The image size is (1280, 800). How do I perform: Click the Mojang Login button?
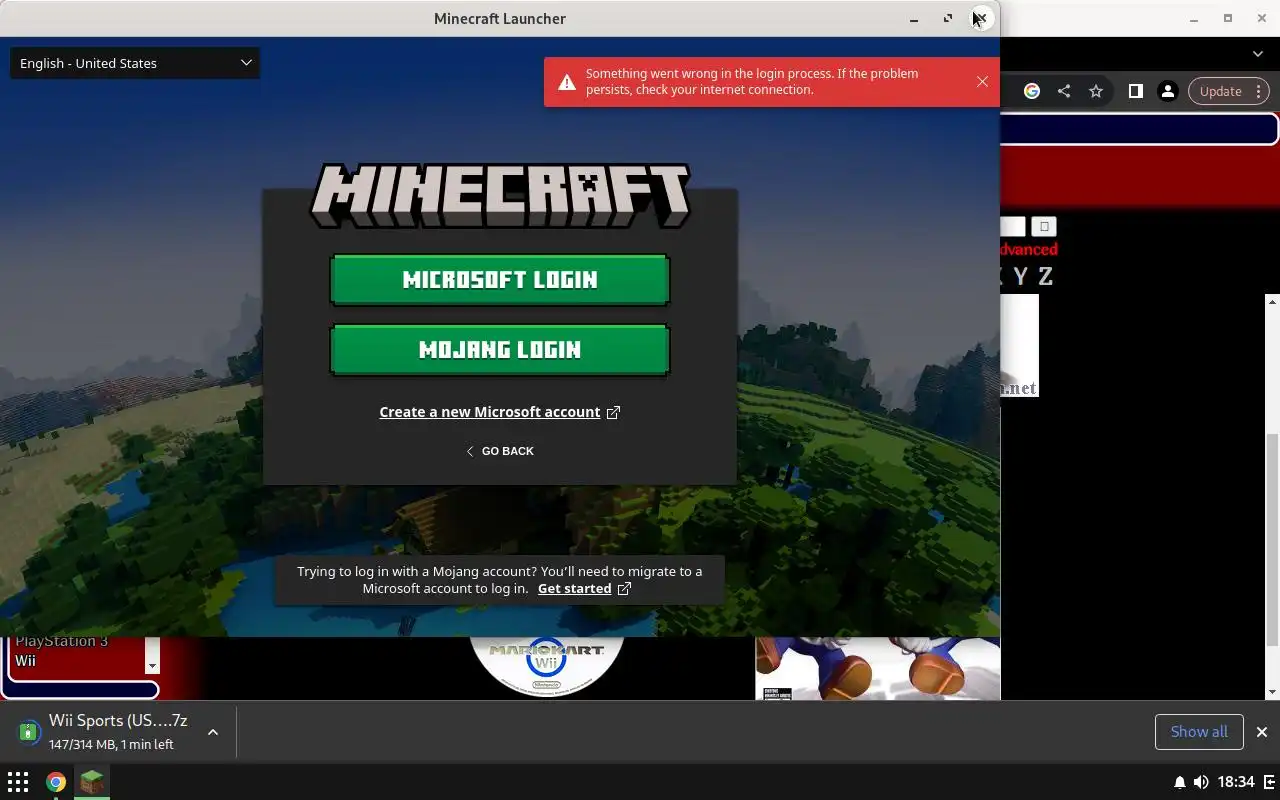coord(499,350)
